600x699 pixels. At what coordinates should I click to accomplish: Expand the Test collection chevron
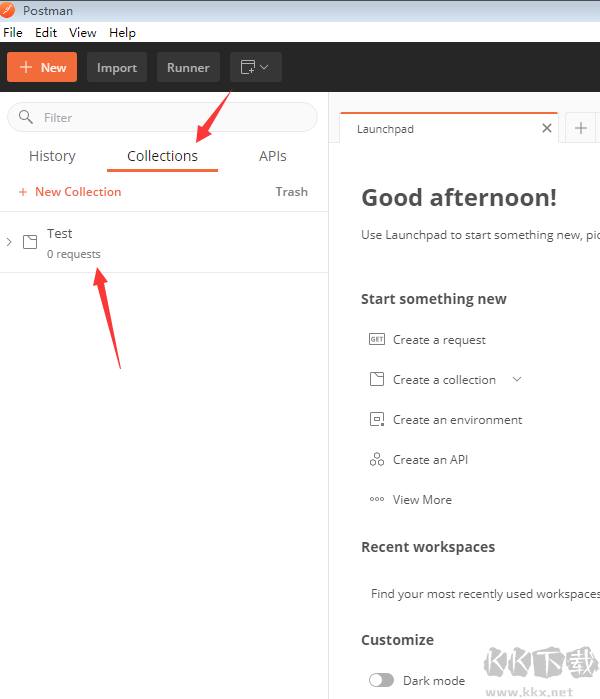tap(9, 242)
